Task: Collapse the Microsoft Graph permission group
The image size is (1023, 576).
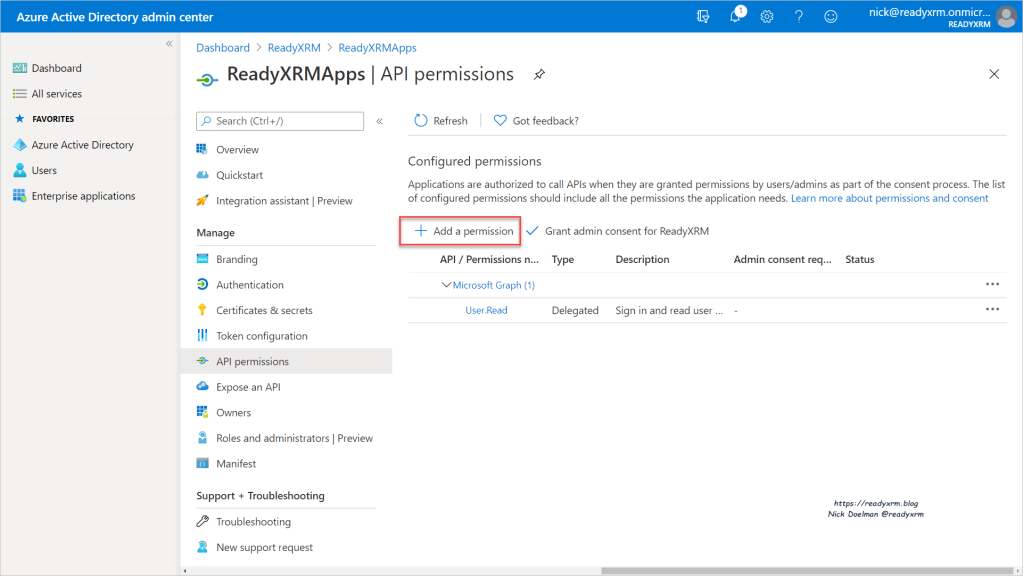Action: tap(446, 285)
